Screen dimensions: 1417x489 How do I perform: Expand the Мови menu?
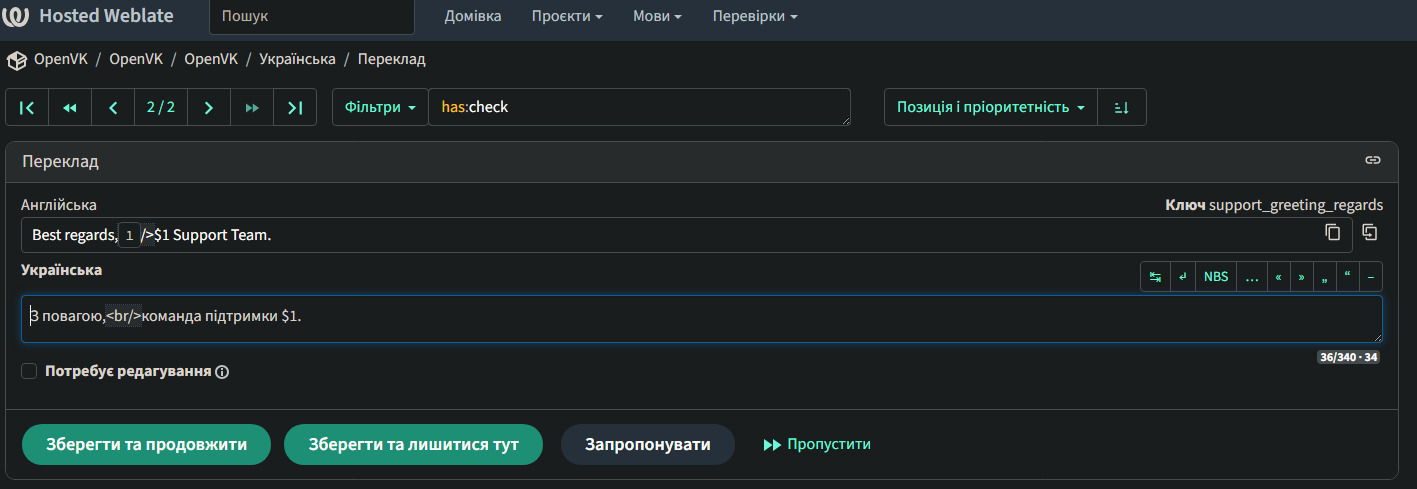[657, 16]
